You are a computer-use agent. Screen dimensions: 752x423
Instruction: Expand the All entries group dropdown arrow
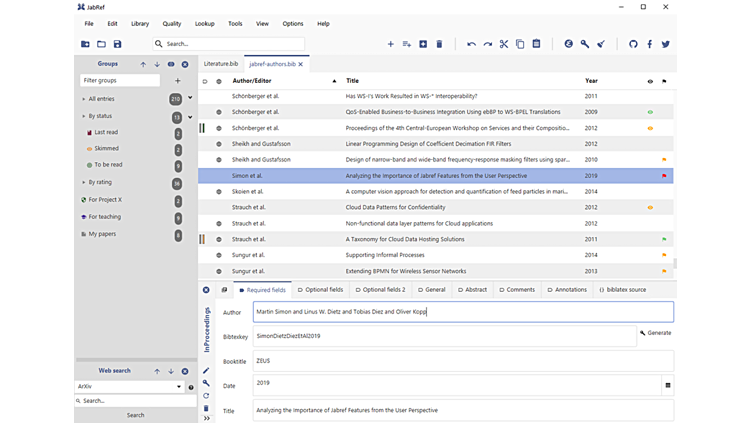point(190,98)
